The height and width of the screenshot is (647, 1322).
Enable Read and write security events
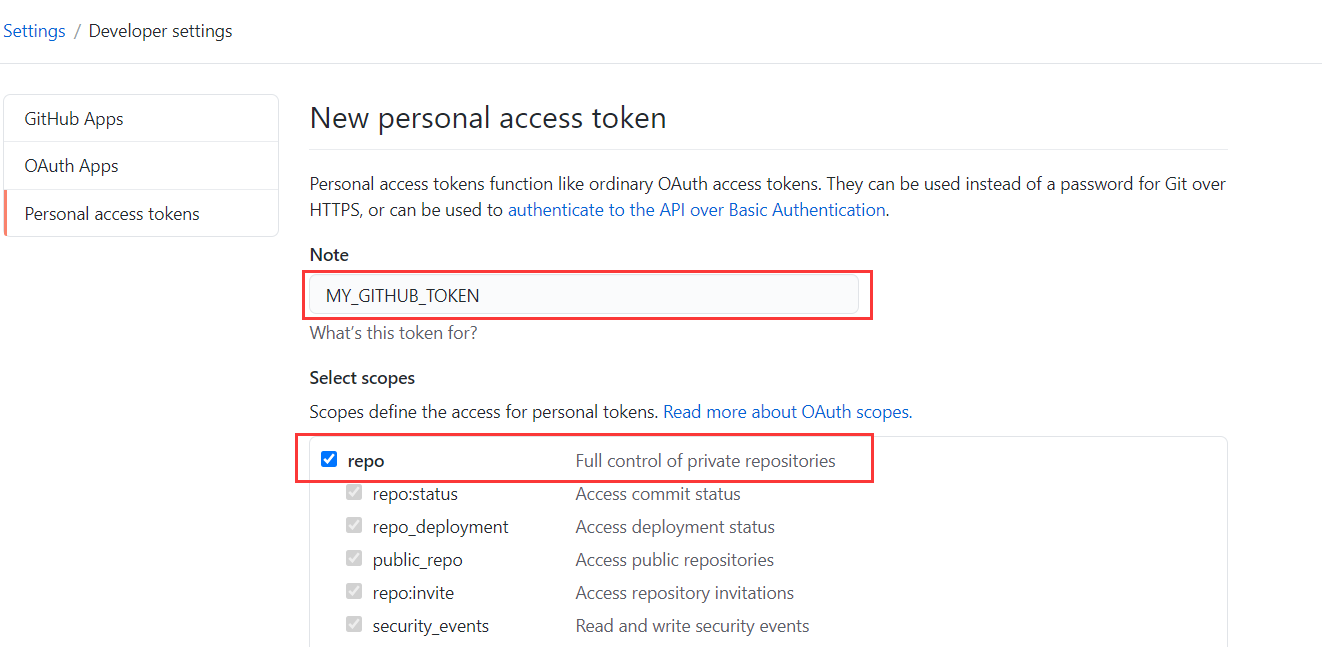(x=692, y=624)
